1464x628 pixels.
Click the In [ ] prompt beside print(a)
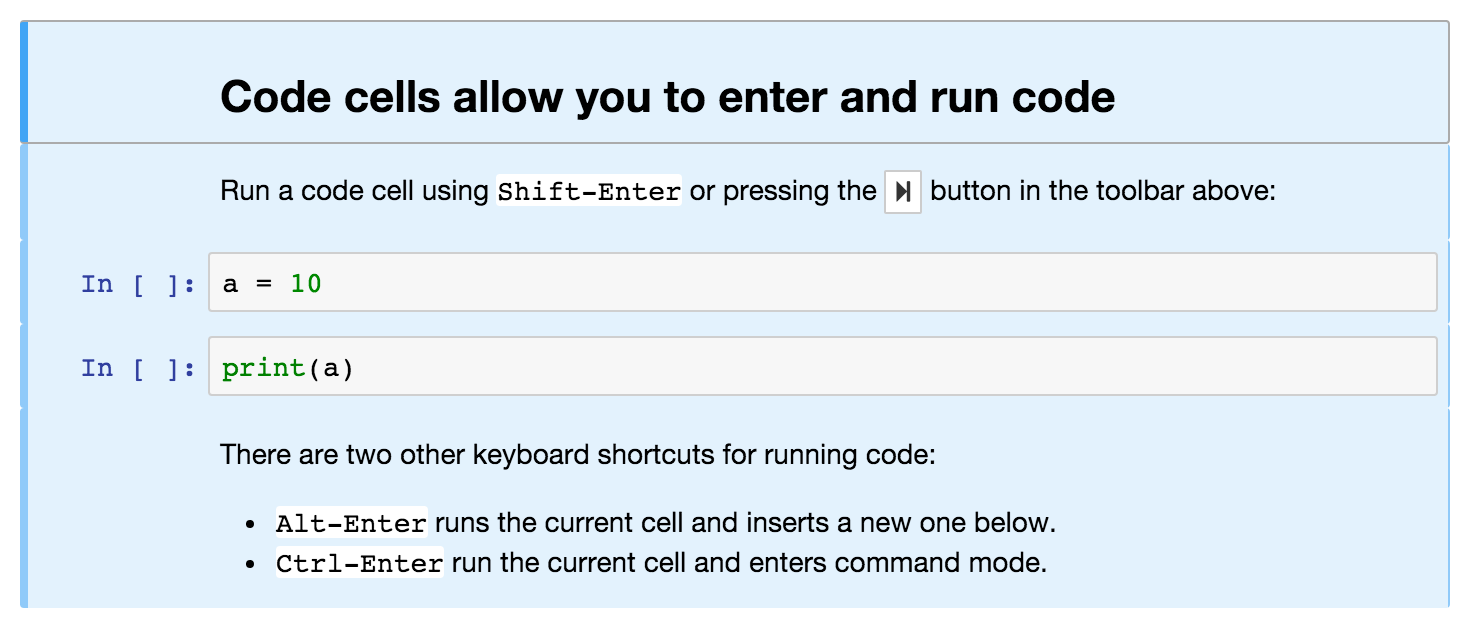point(138,368)
